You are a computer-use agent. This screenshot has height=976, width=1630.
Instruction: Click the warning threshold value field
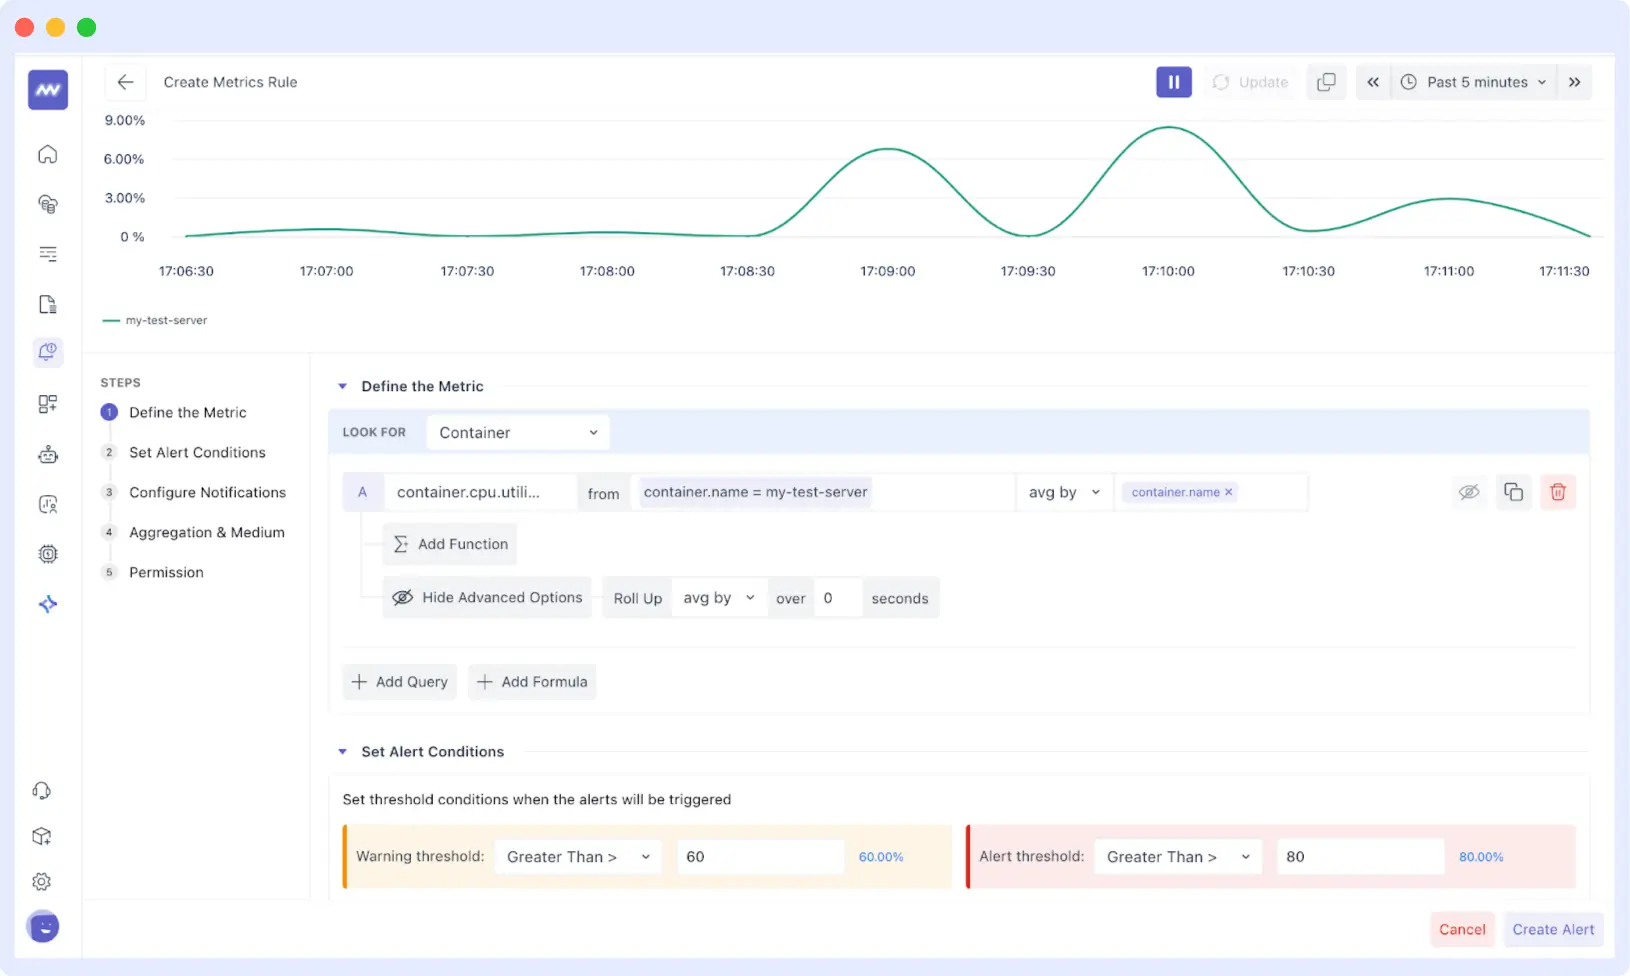point(759,857)
